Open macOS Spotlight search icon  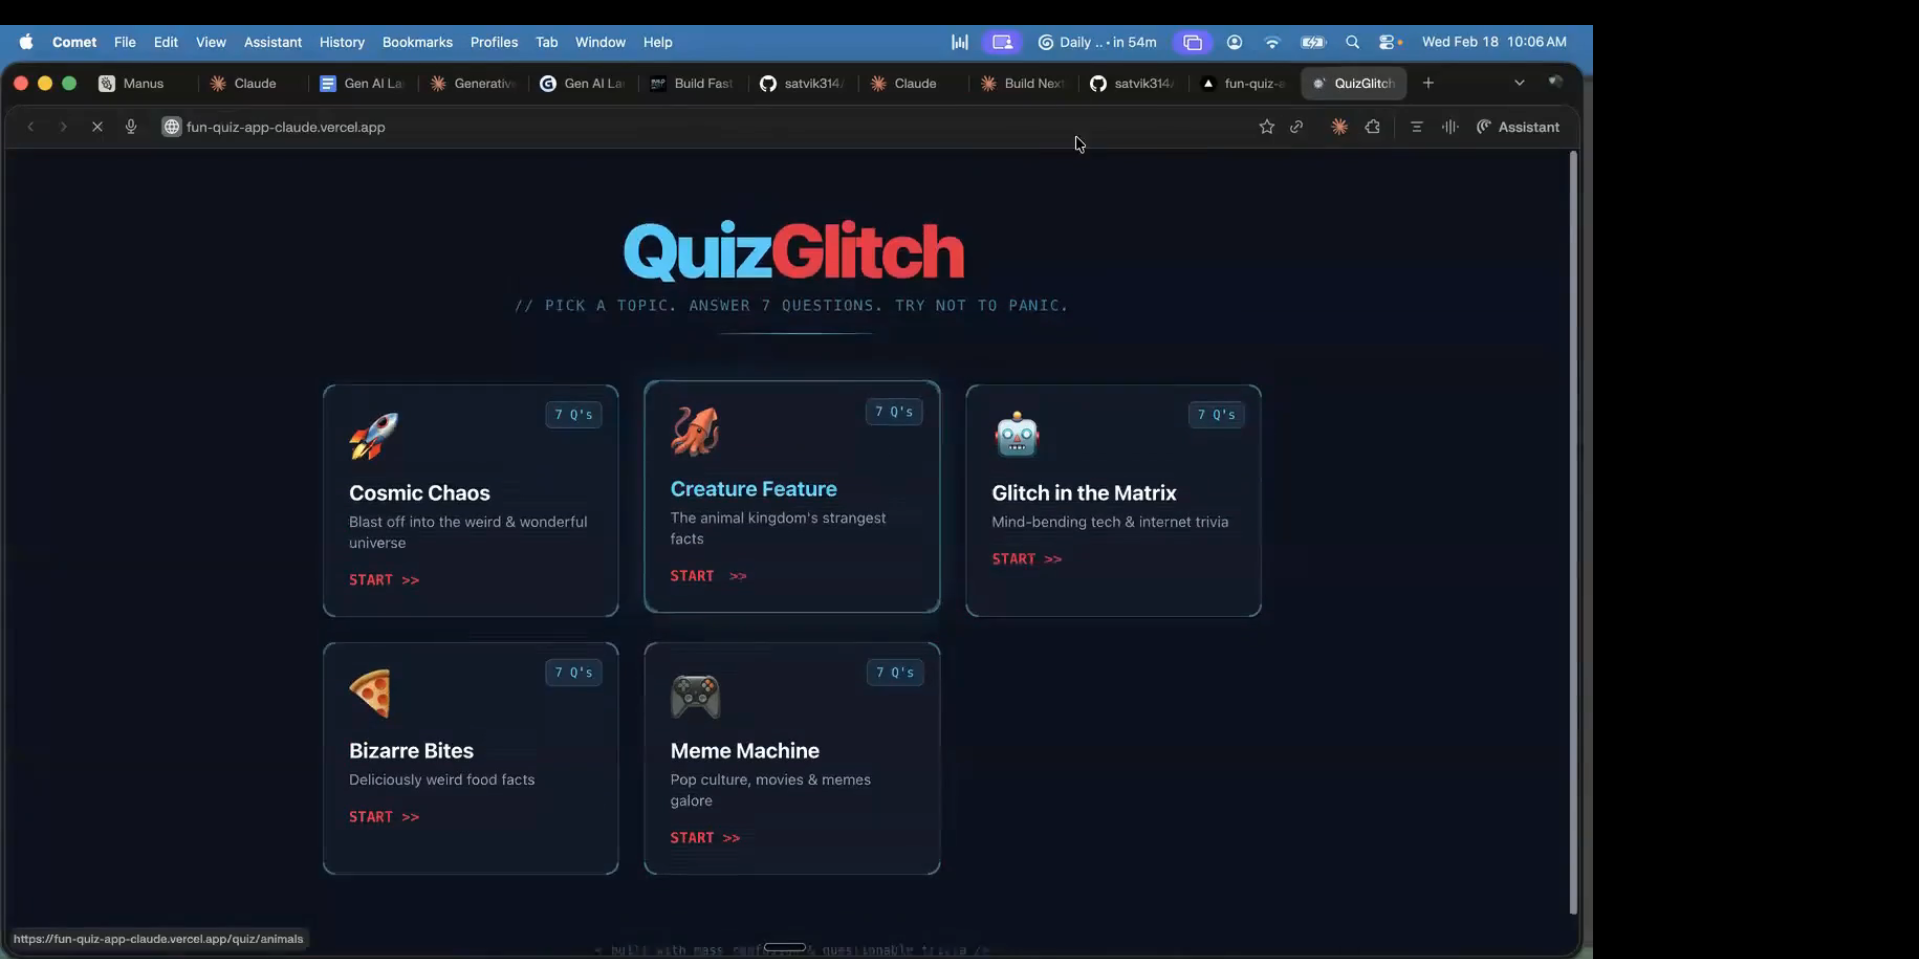click(x=1352, y=42)
